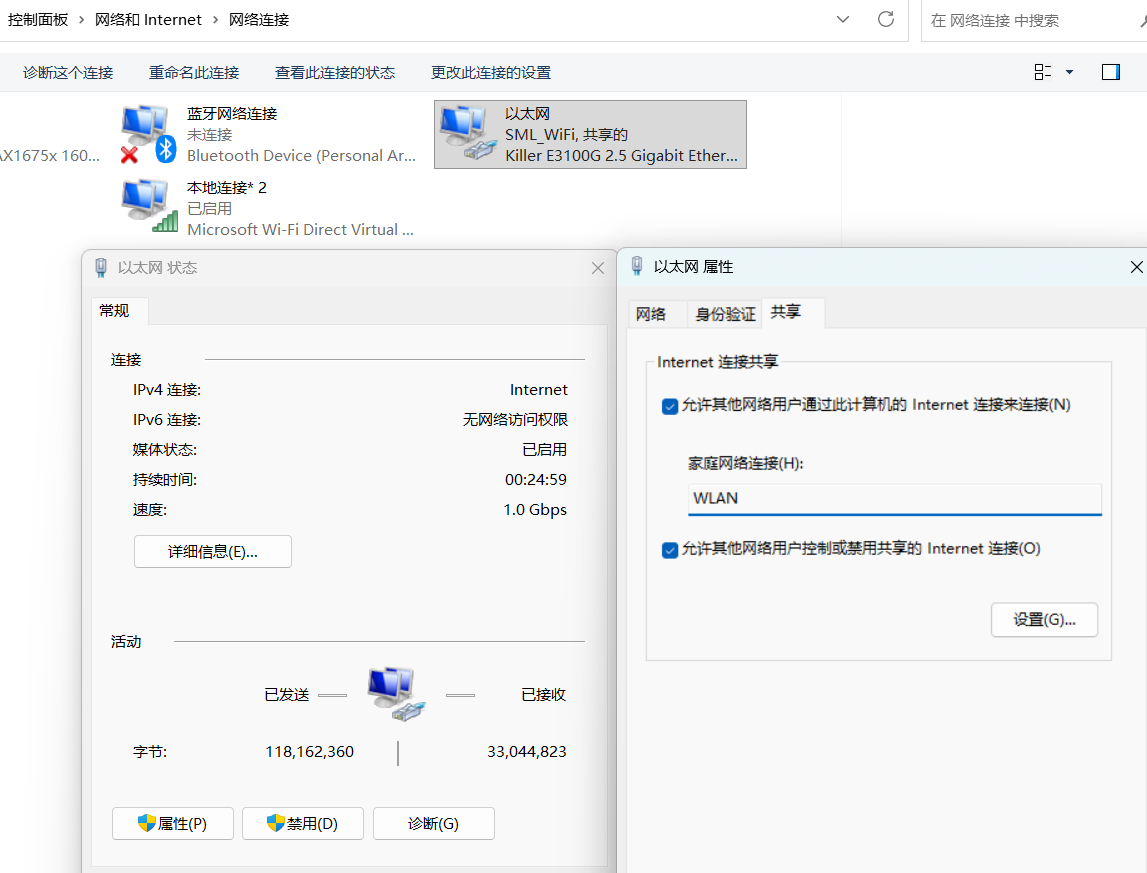Click the 118,162,360 bytes sent value

(309, 752)
